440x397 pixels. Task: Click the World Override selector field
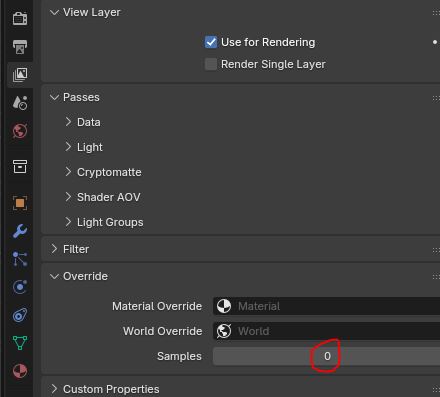point(327,331)
